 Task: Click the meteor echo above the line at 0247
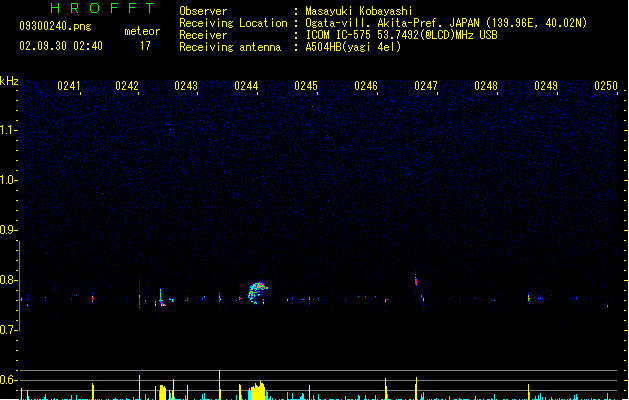click(x=416, y=280)
